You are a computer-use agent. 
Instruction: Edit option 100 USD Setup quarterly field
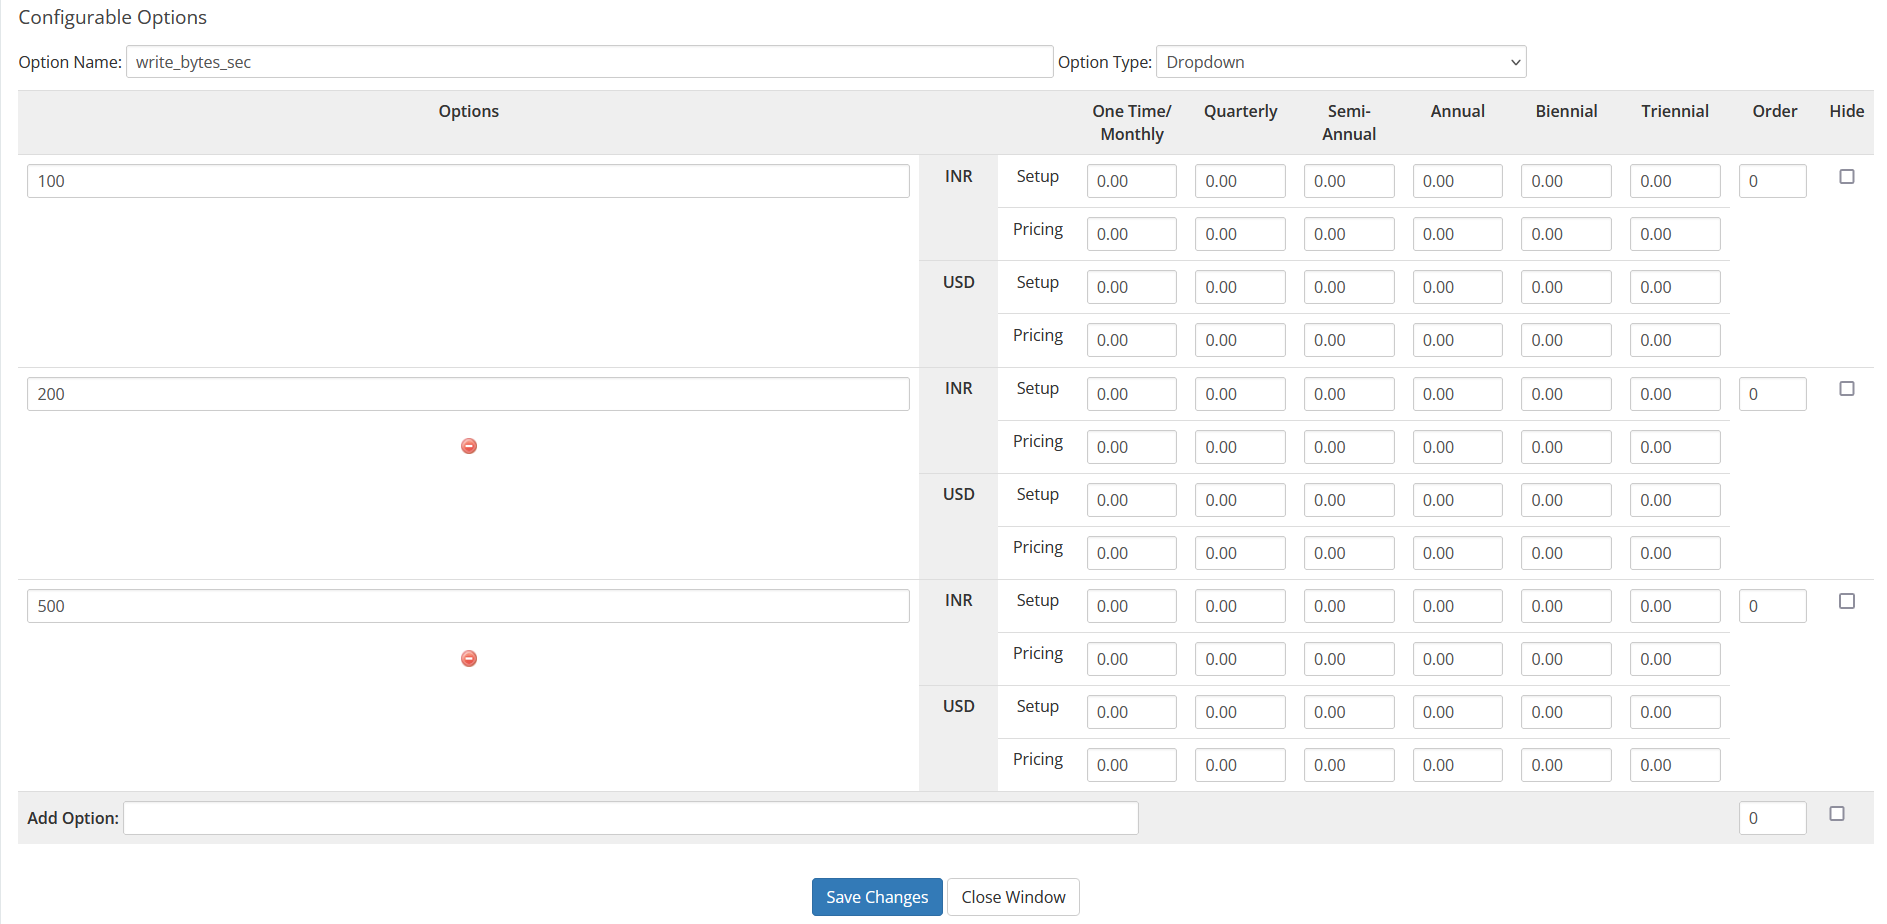pyautogui.click(x=1240, y=287)
